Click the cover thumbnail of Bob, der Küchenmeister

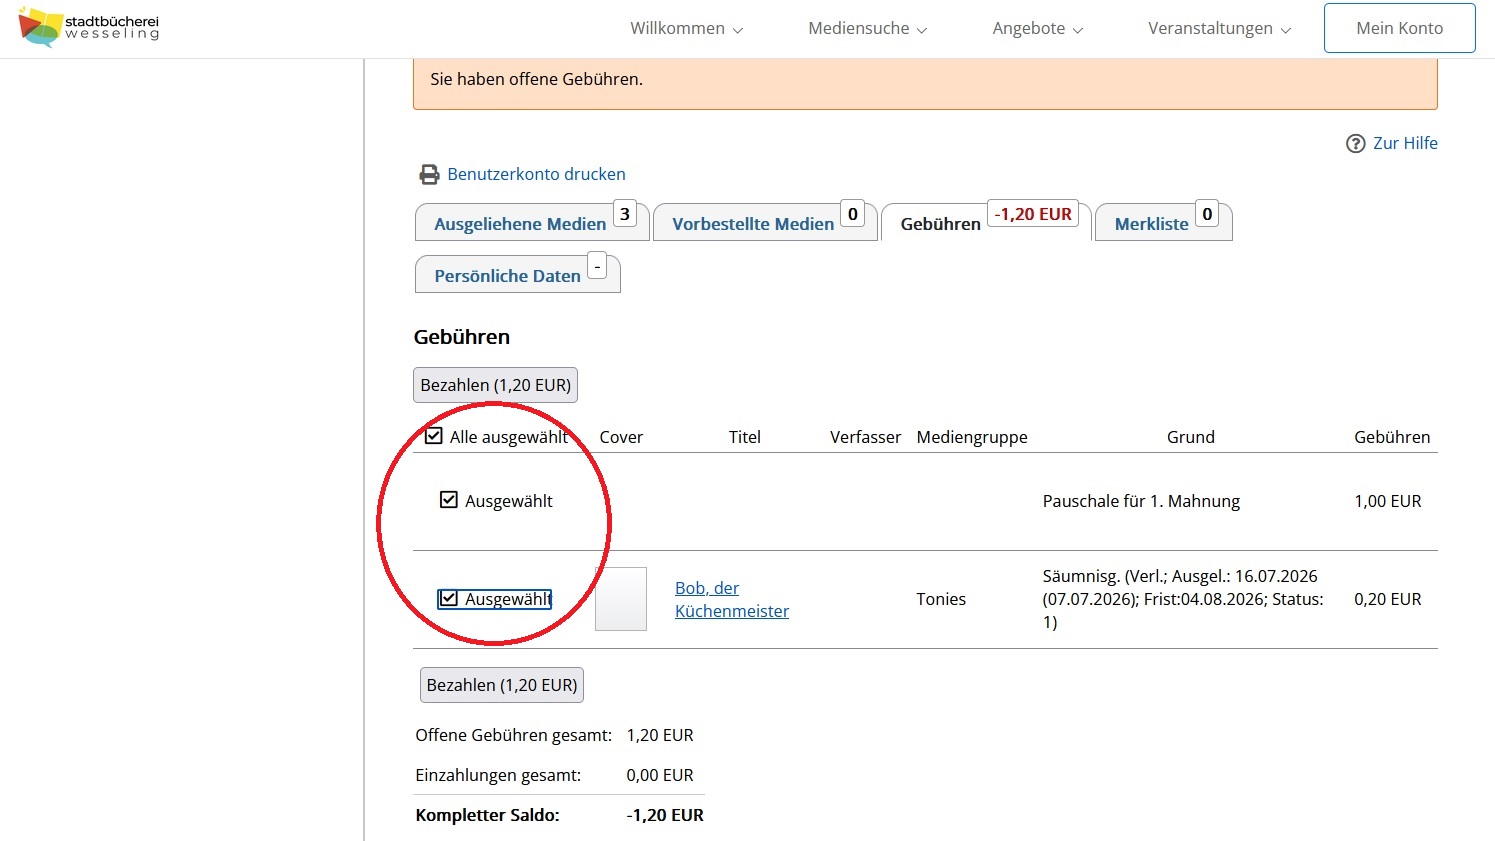tap(621, 599)
